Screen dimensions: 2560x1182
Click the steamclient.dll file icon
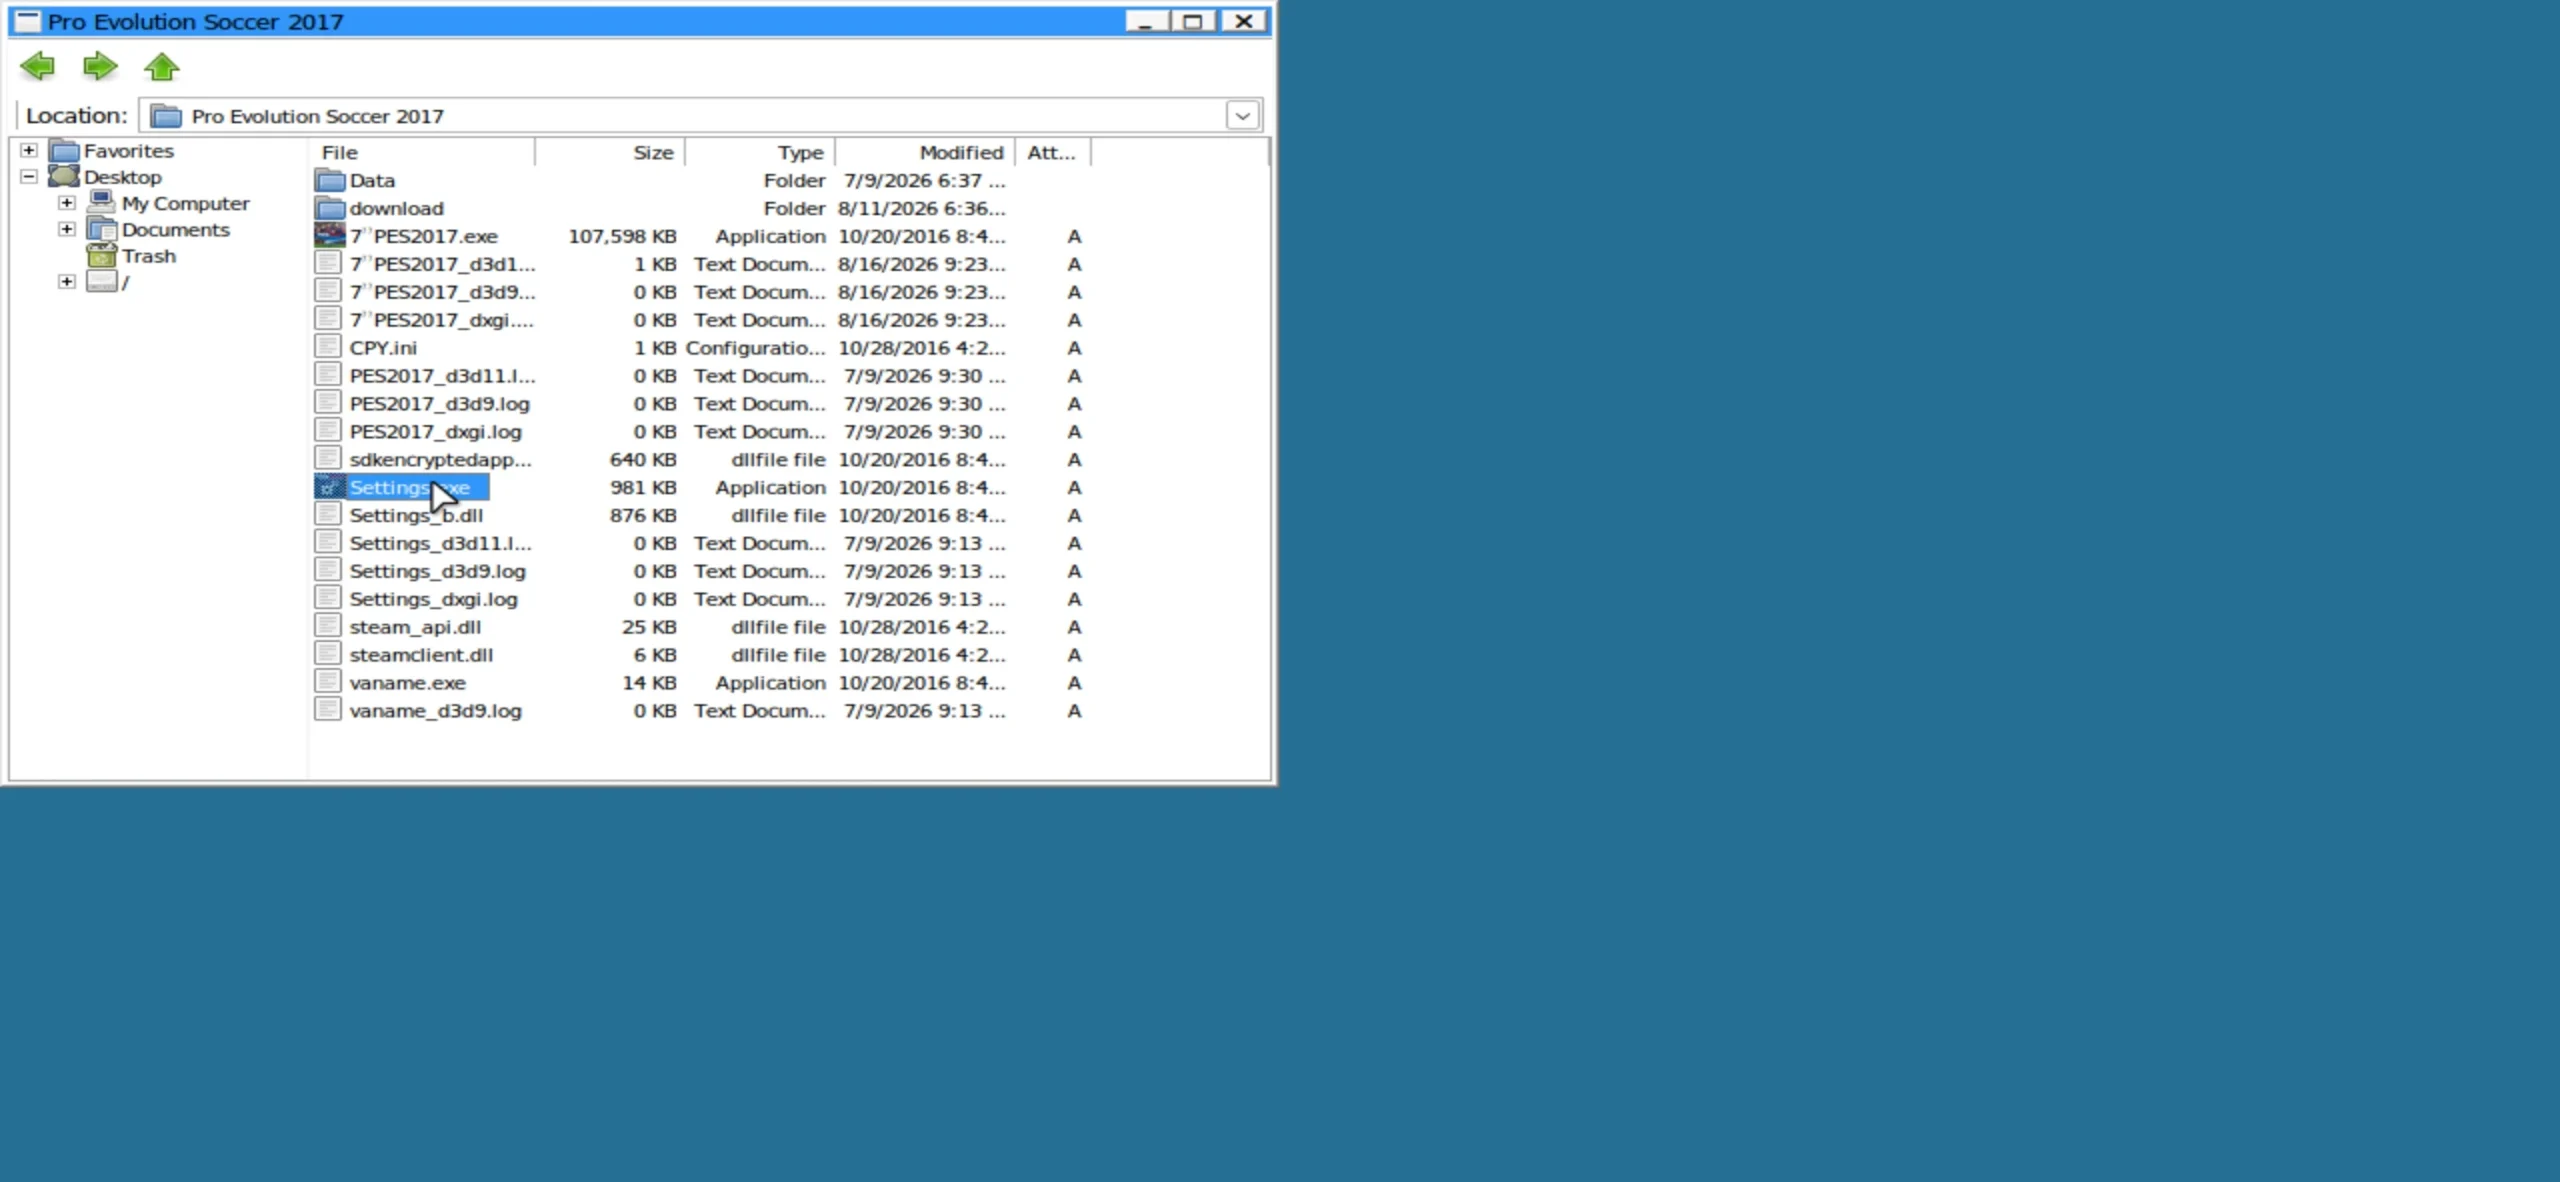[328, 655]
